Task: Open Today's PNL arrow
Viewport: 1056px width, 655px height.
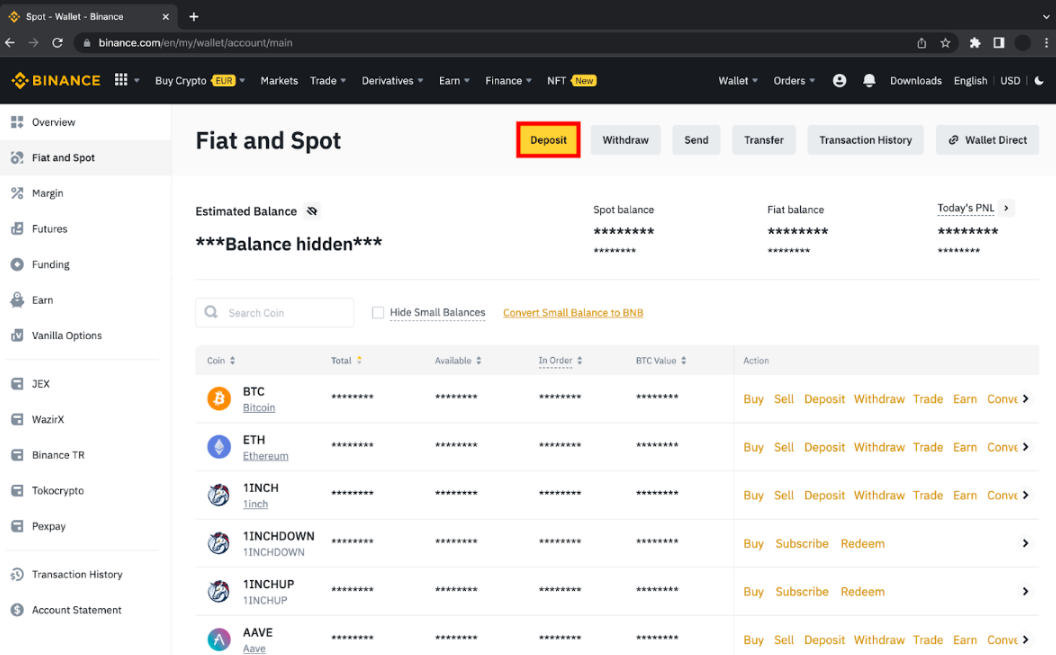Action: [x=1006, y=208]
